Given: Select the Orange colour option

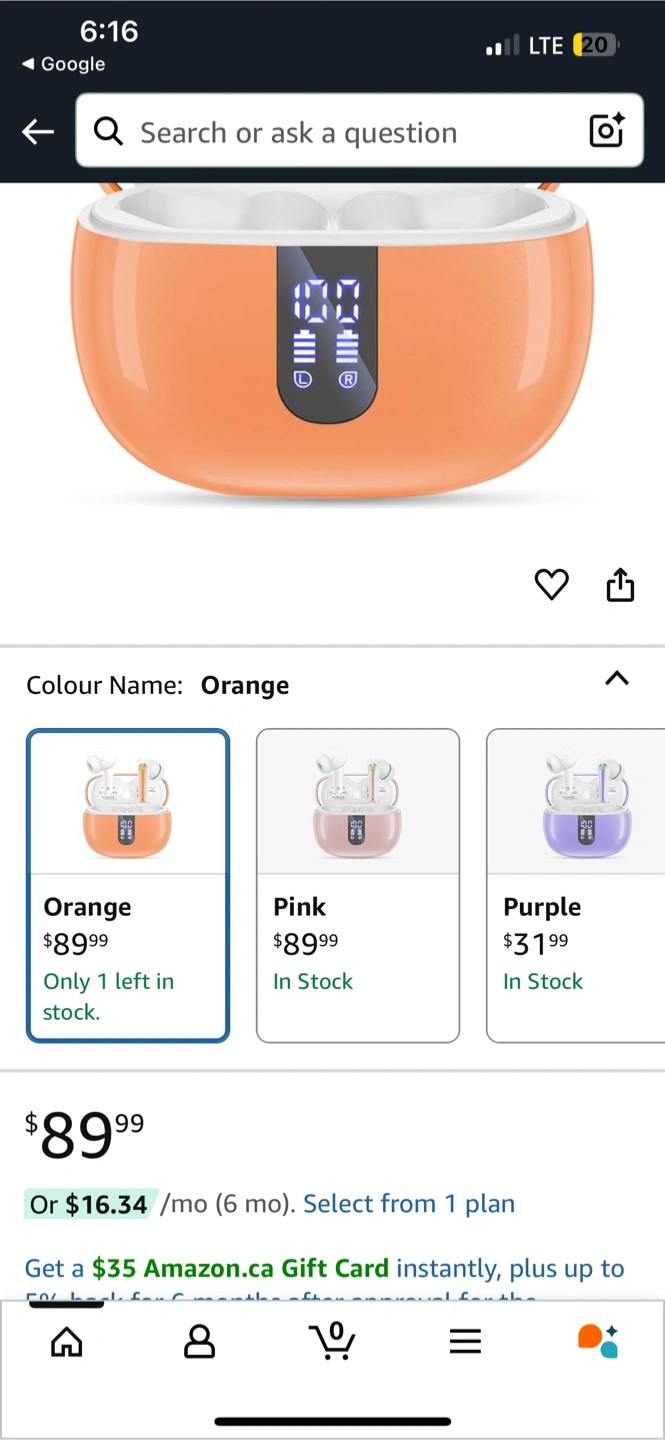Looking at the screenshot, I should (128, 885).
